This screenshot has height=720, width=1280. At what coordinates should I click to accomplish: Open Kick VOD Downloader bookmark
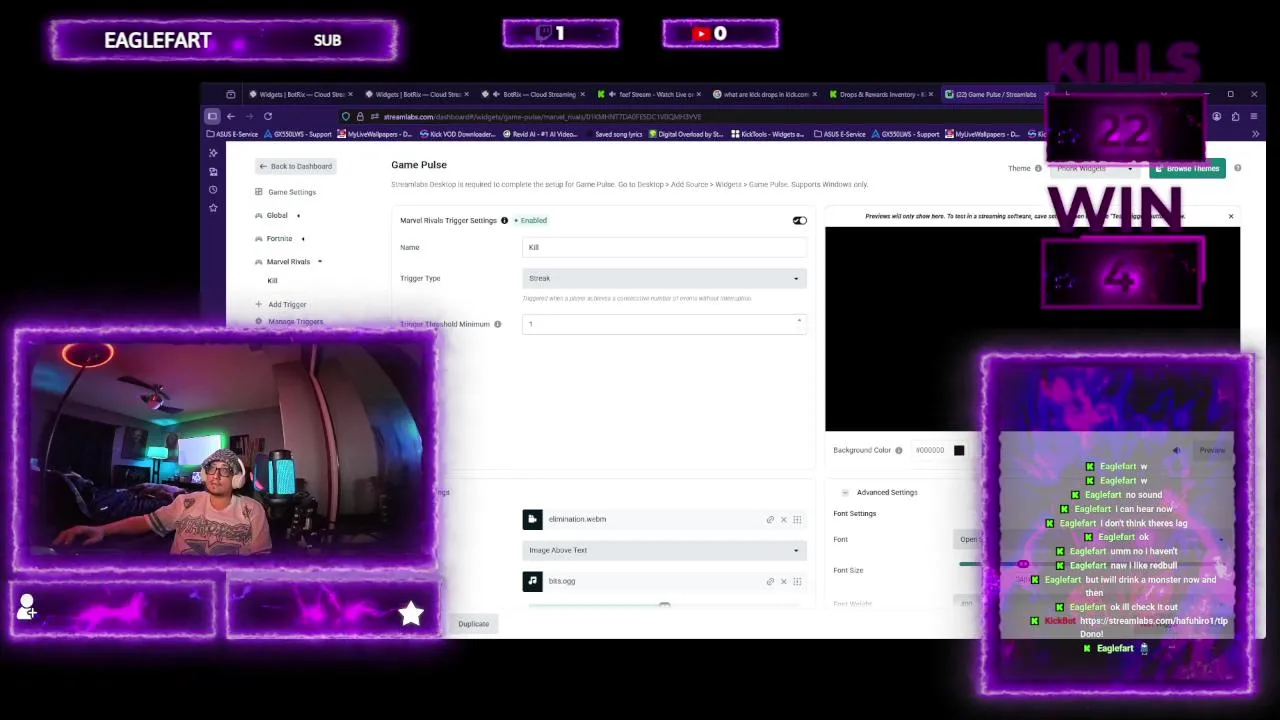point(458,134)
